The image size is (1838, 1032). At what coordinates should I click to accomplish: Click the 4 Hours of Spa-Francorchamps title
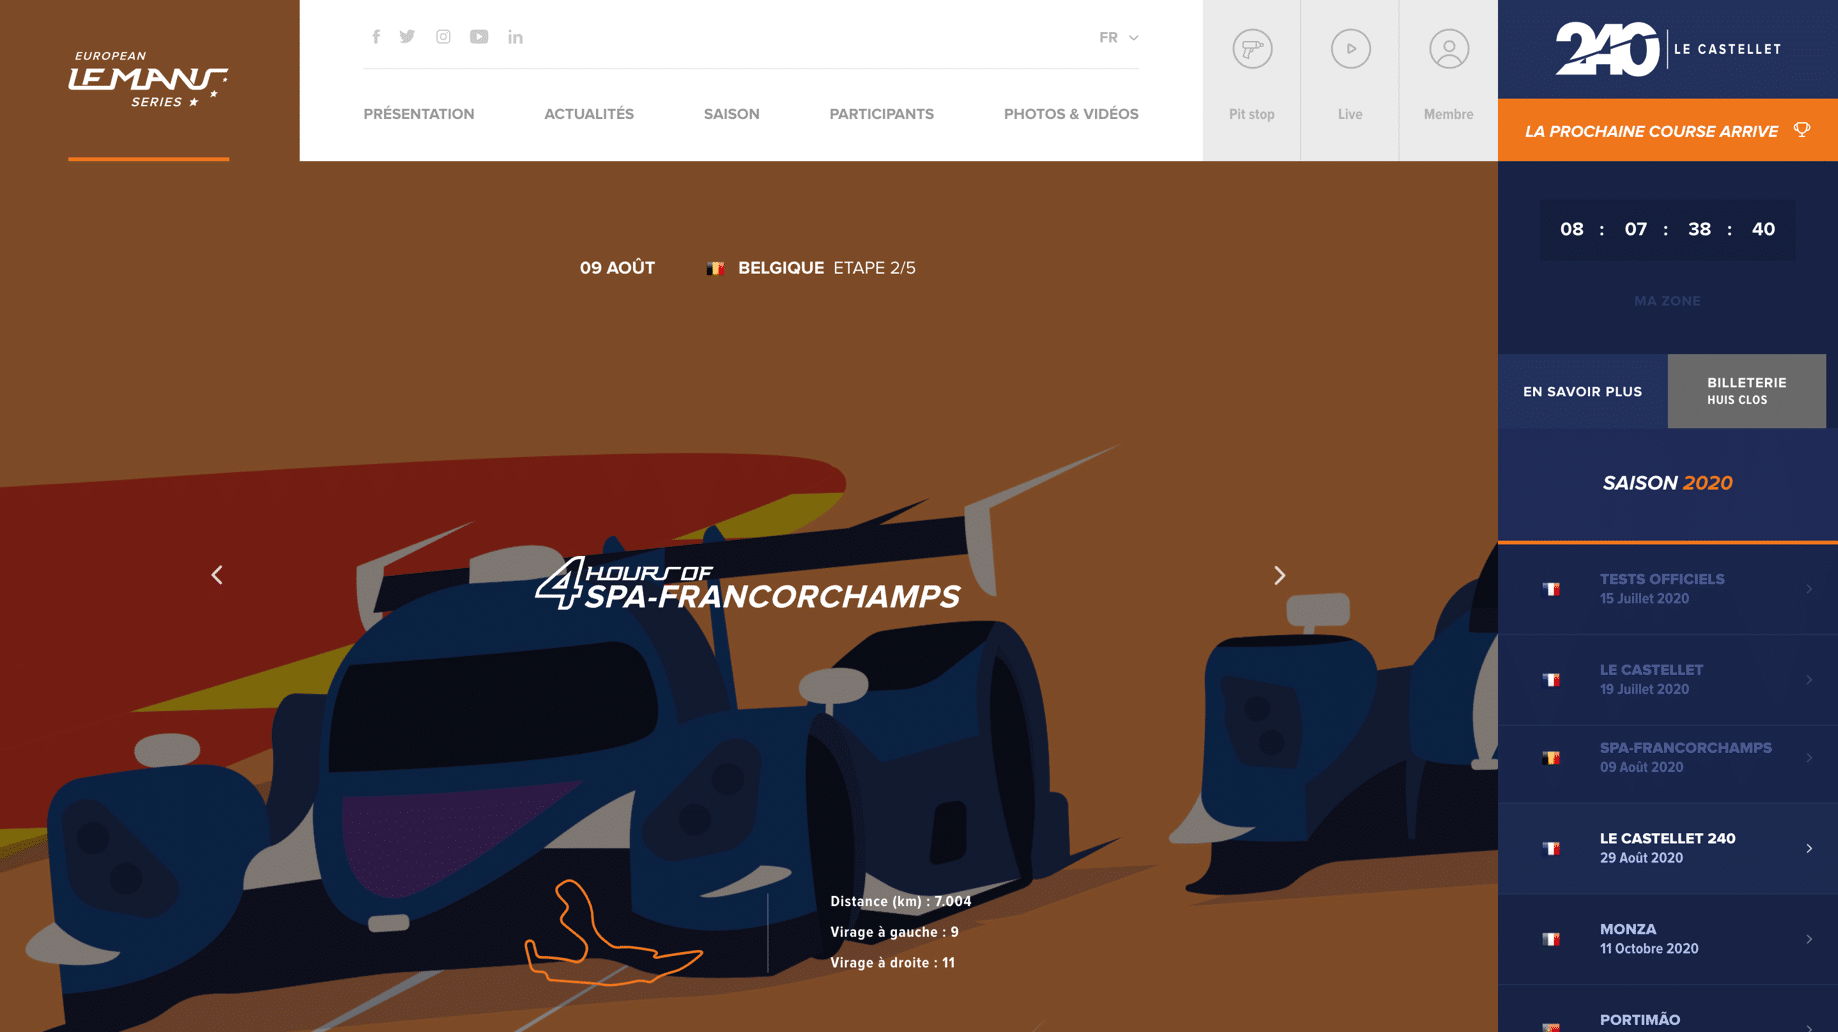coord(748,584)
